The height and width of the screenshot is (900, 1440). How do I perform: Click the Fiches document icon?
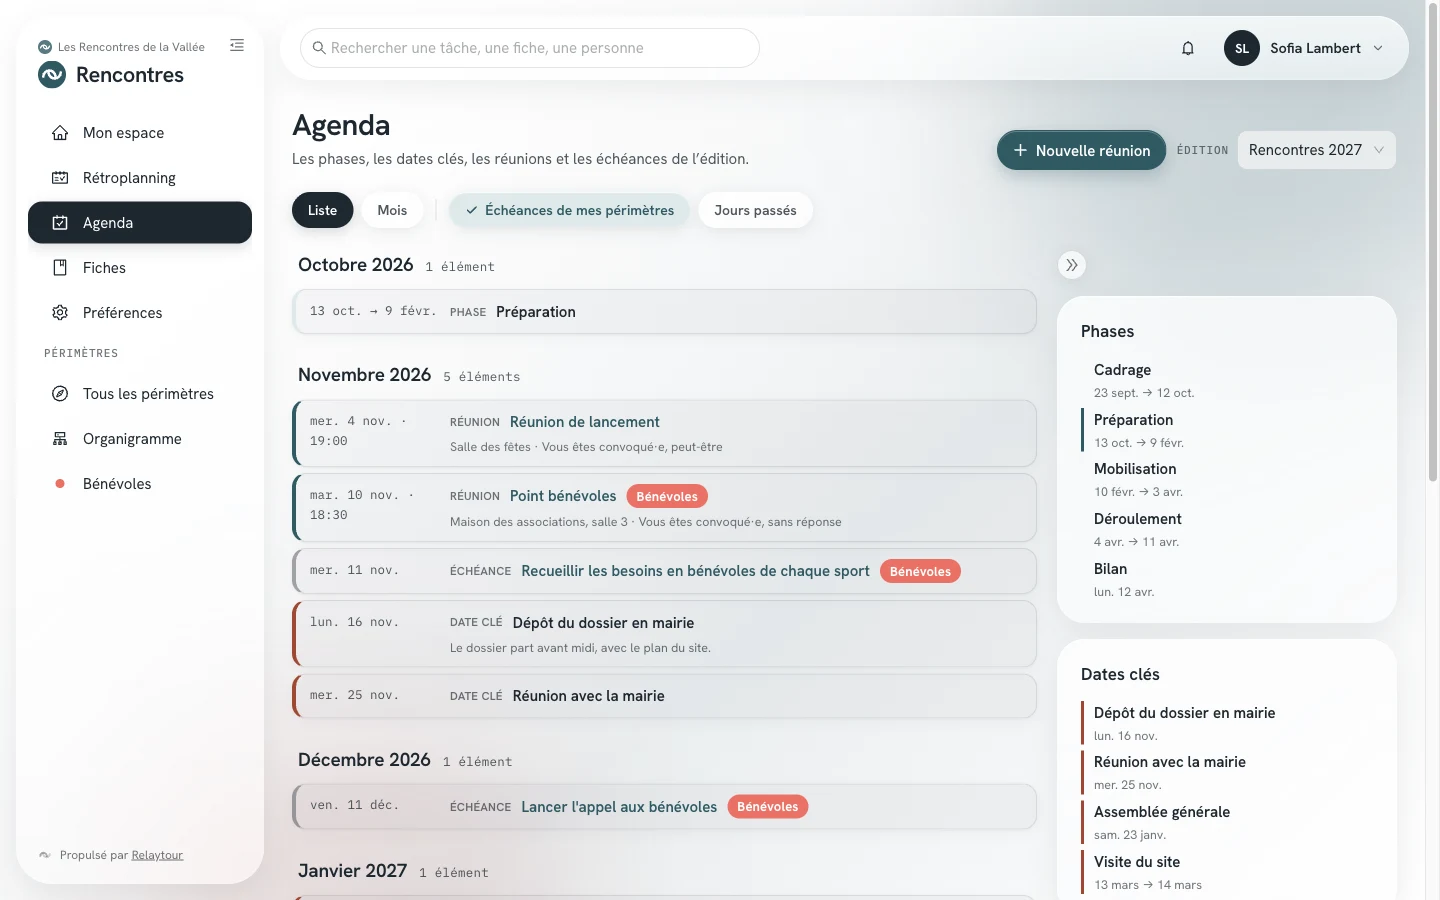(x=60, y=268)
